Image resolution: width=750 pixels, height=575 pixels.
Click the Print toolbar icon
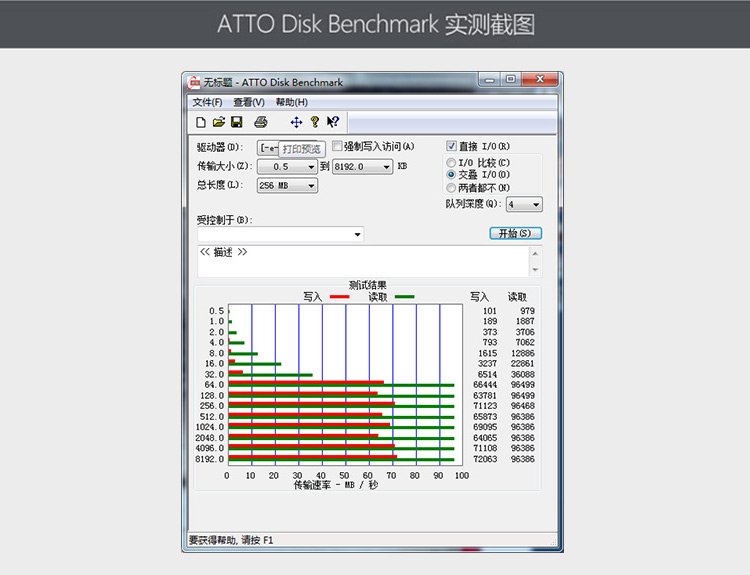click(x=261, y=122)
